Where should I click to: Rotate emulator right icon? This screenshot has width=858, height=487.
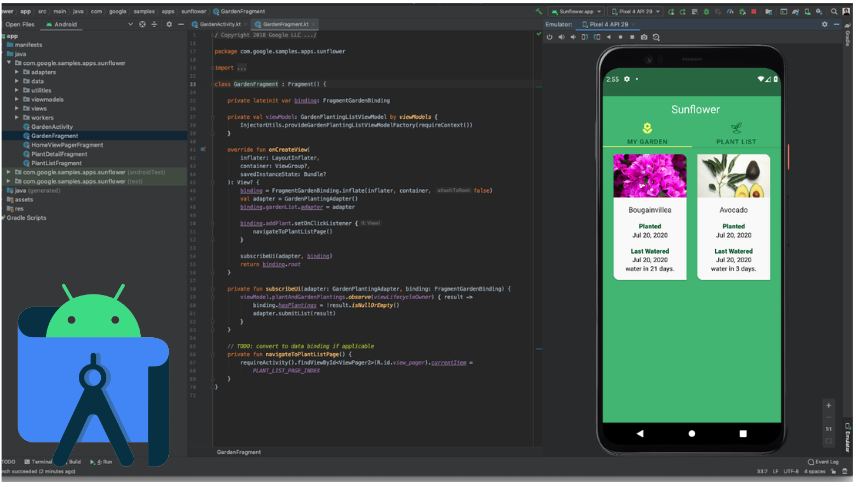597,37
